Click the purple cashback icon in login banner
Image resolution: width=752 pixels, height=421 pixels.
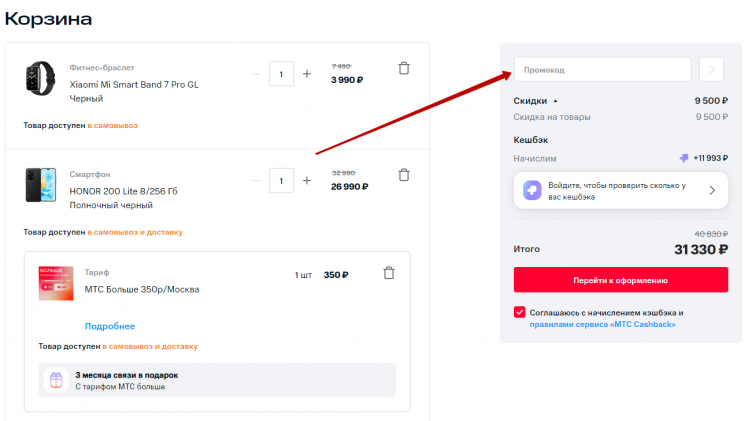pos(533,190)
